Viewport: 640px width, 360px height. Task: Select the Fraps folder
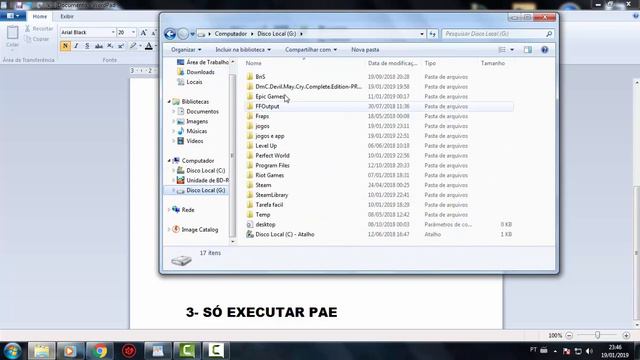click(262, 116)
